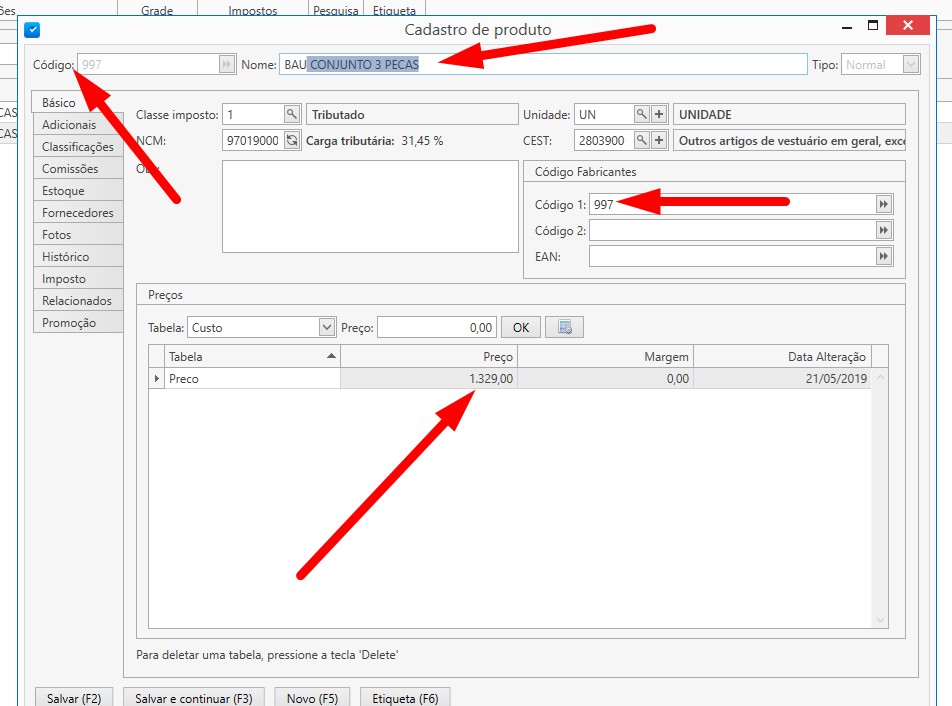Sort by the Tabela column header

click(250, 357)
